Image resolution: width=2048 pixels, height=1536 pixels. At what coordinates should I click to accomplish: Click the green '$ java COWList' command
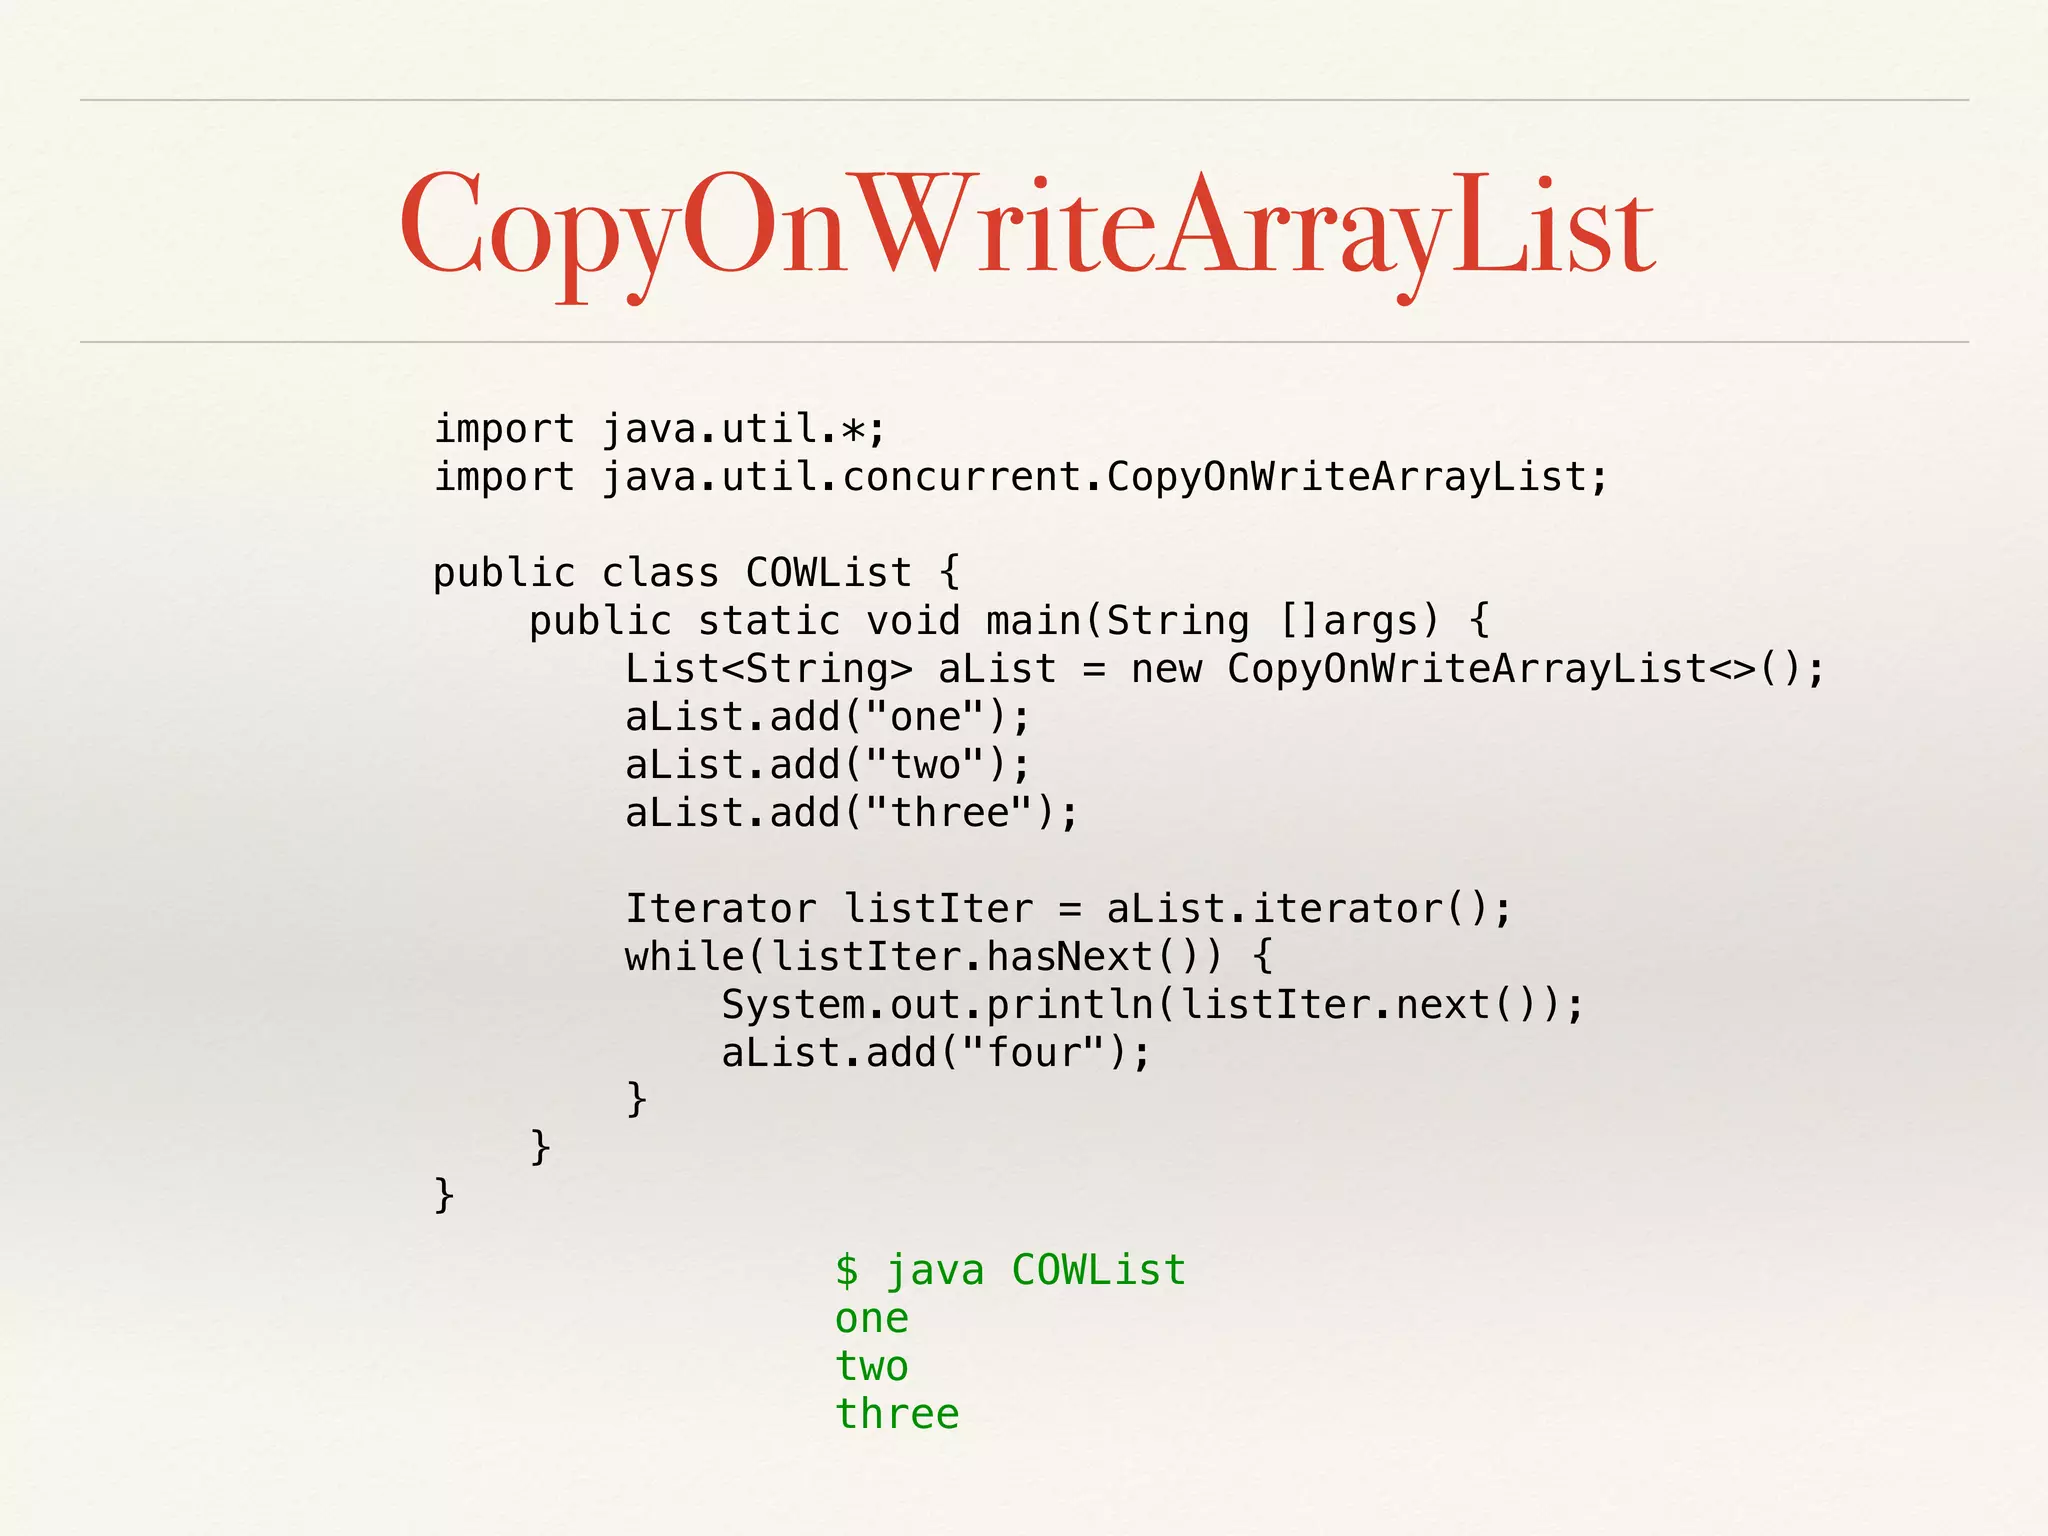point(1010,1271)
